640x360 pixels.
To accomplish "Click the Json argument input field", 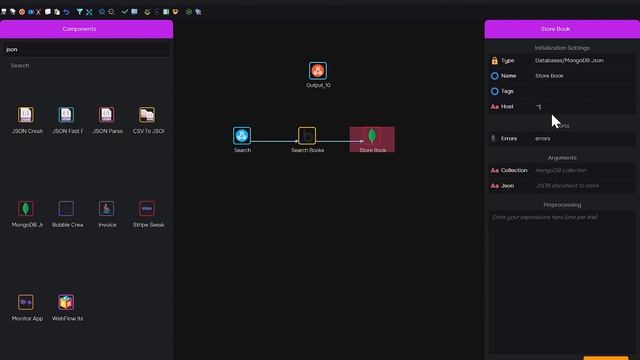I will [x=584, y=186].
